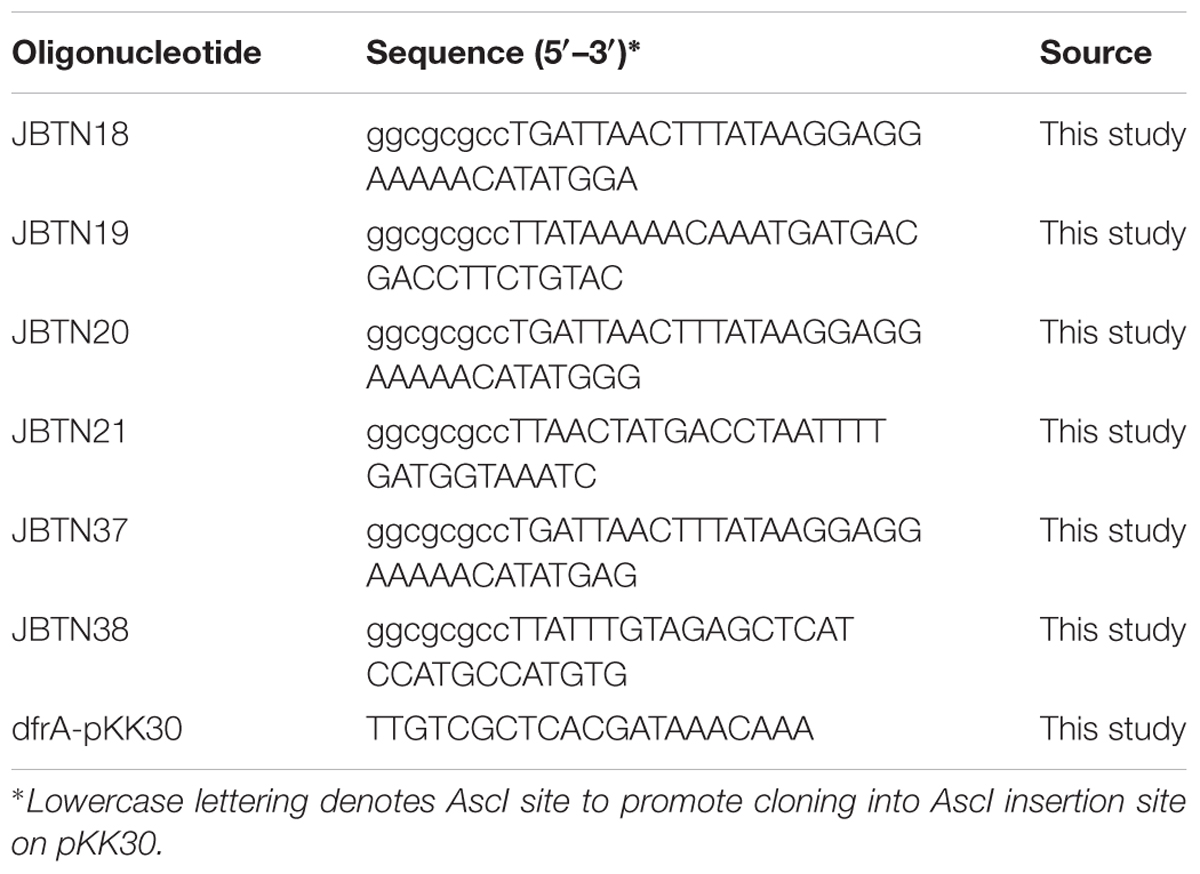Click the sequence line CCATGCCATGTG
This screenshot has width=1200, height=874.
tap(497, 674)
